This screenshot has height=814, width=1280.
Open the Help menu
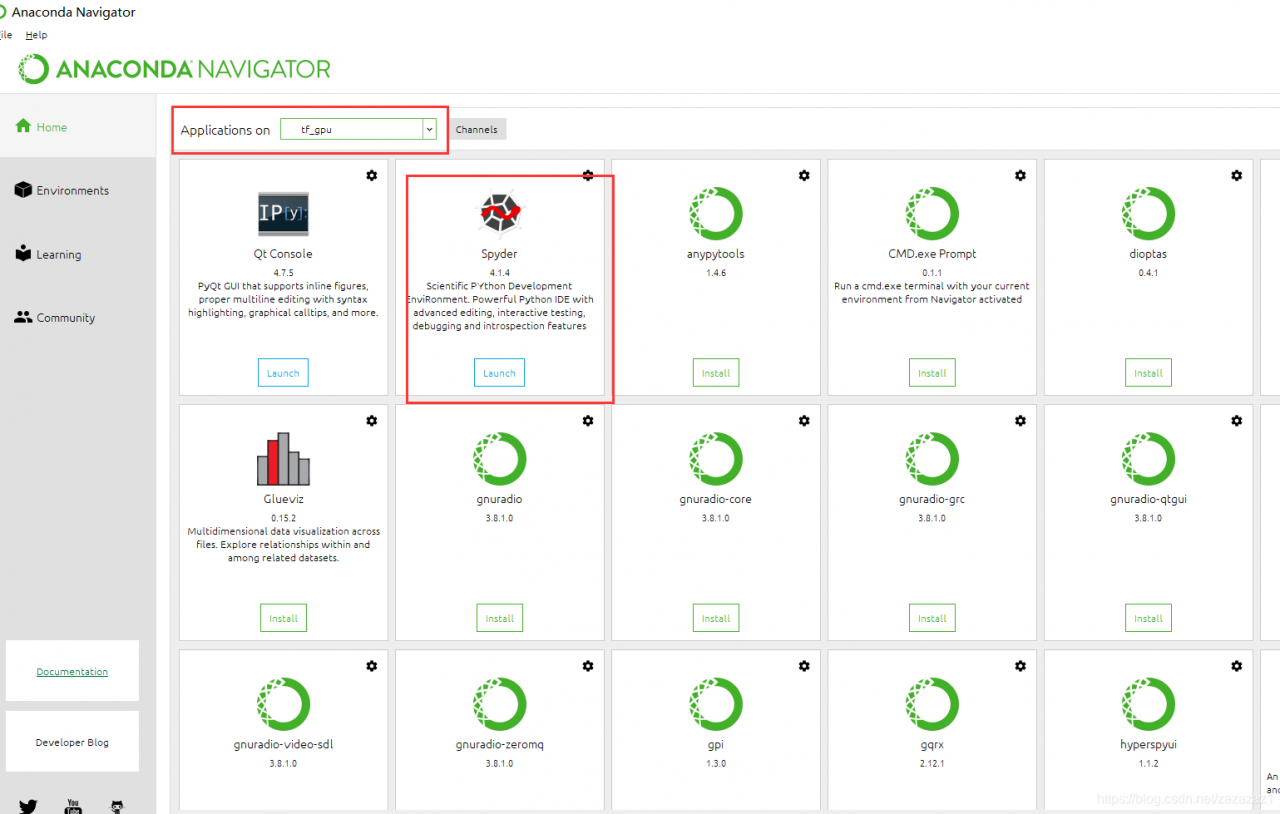pos(36,35)
